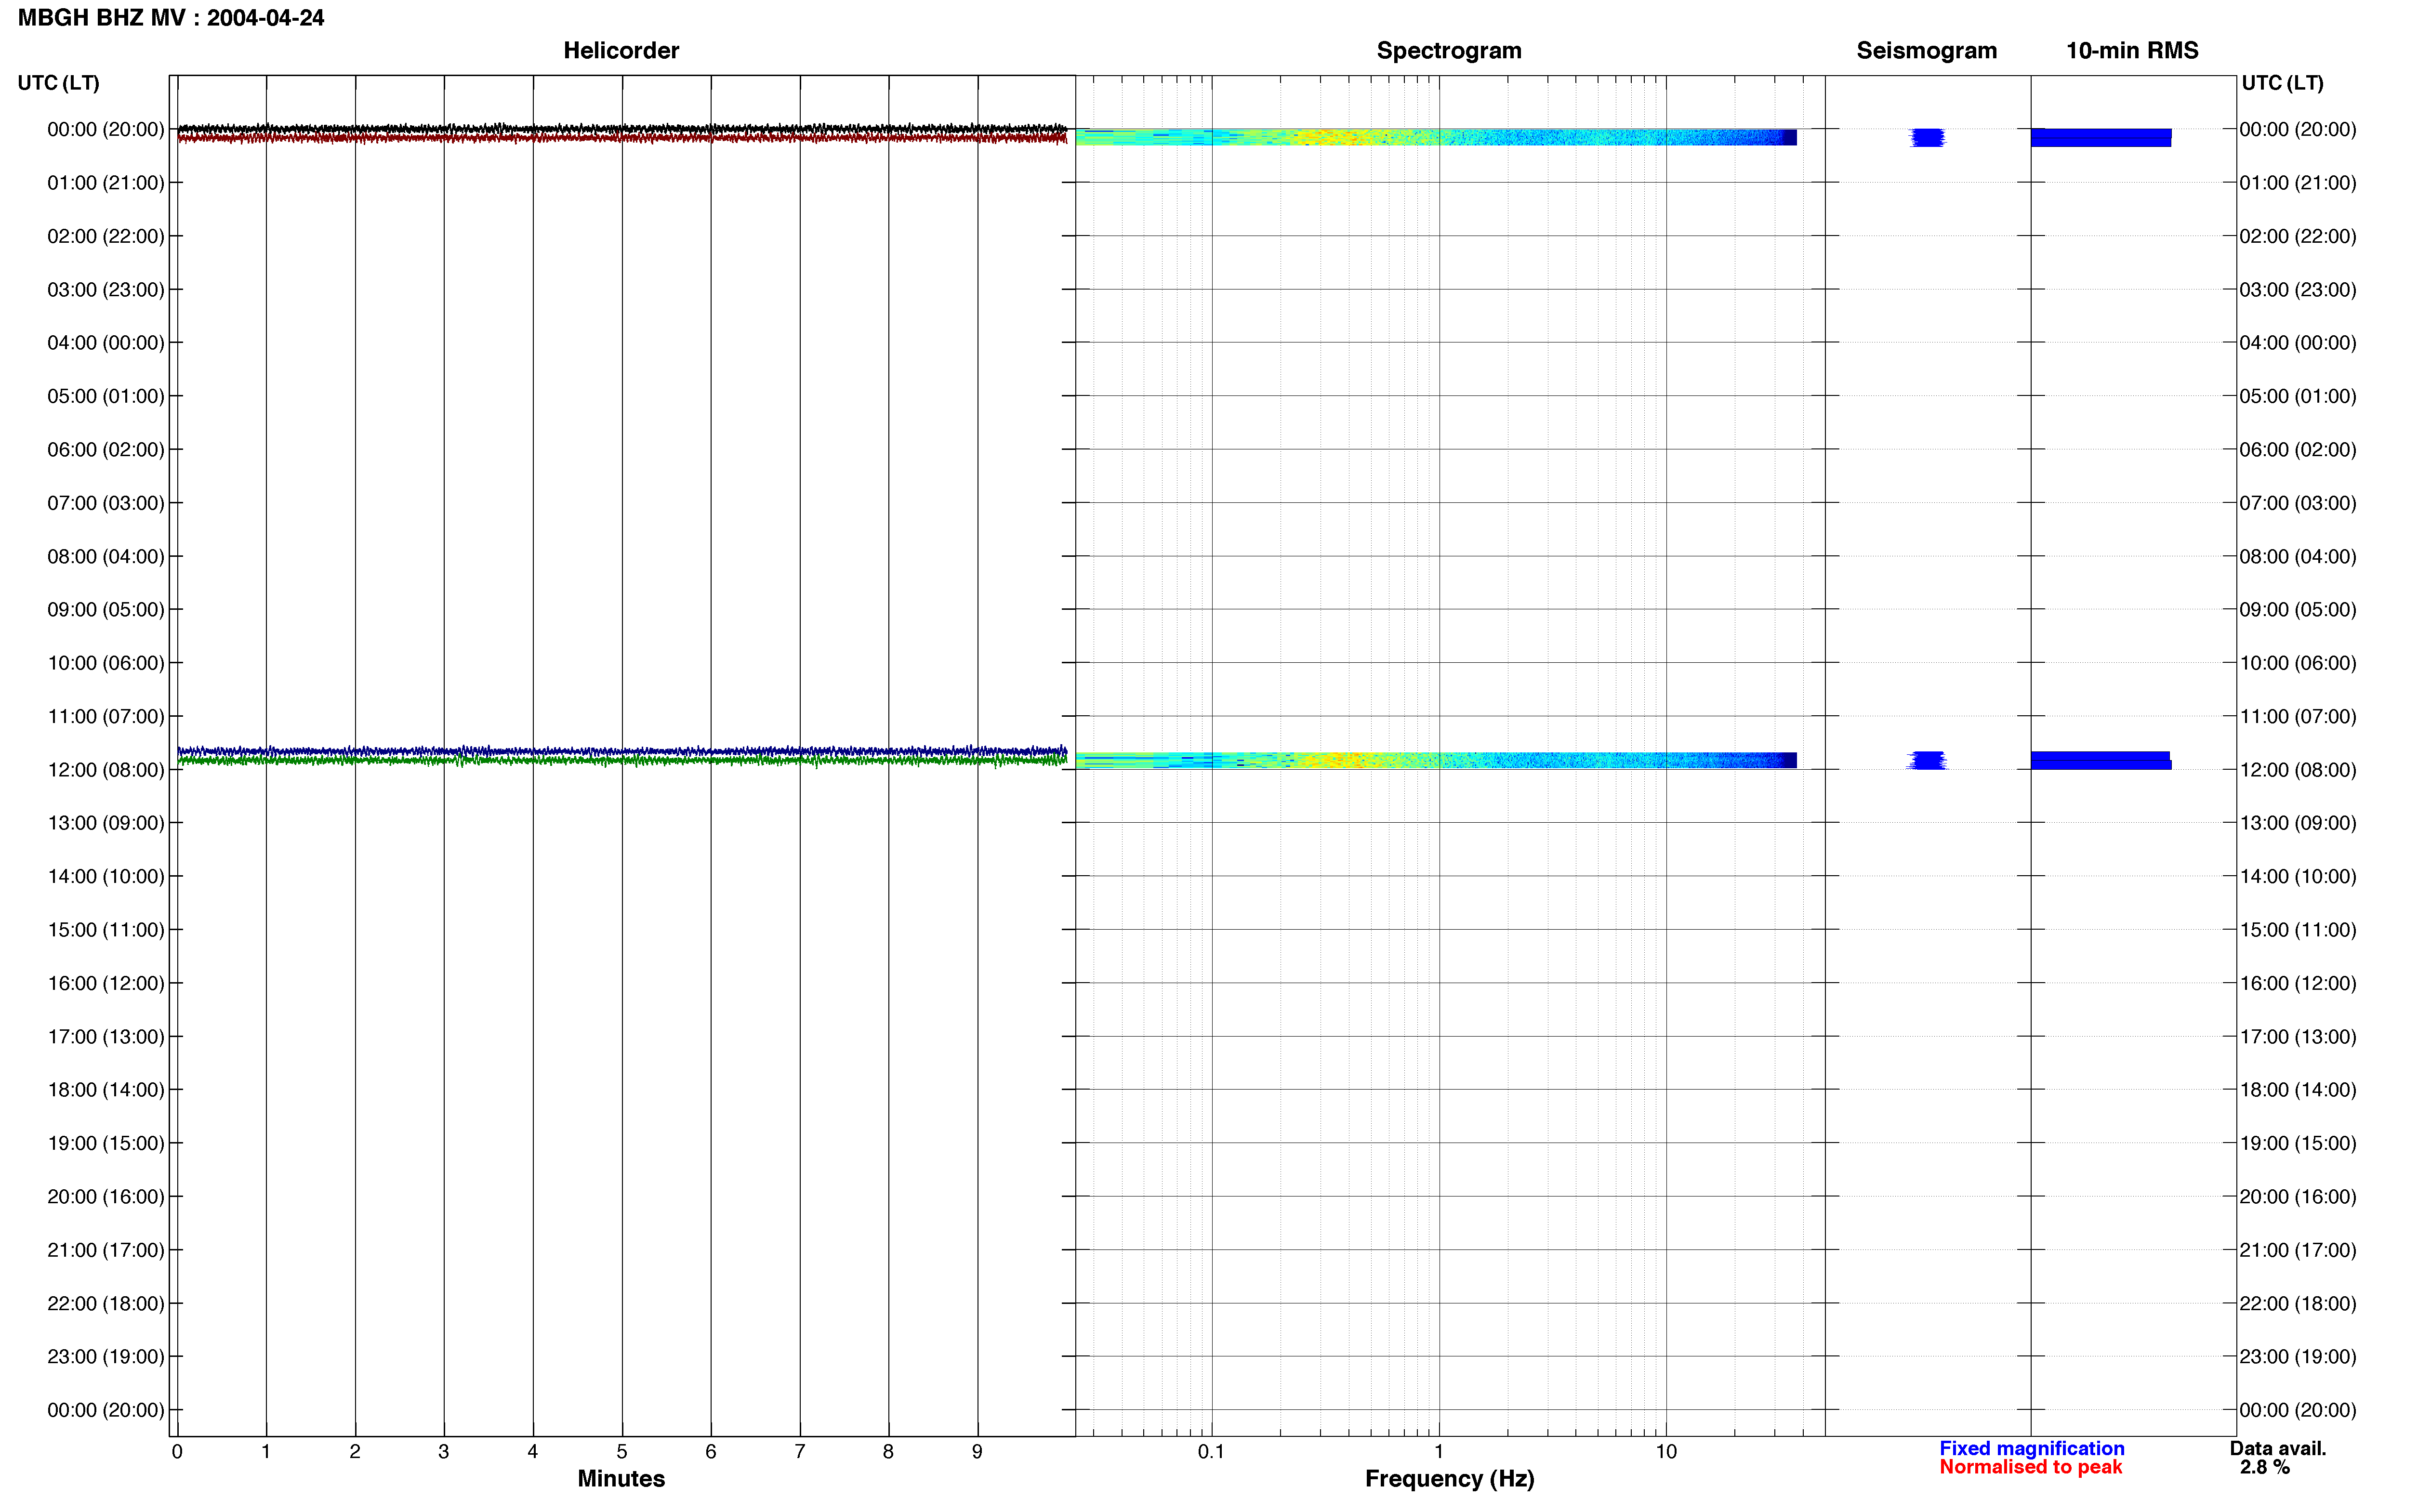Select the "Seismogram" panel heading

coord(1926,50)
